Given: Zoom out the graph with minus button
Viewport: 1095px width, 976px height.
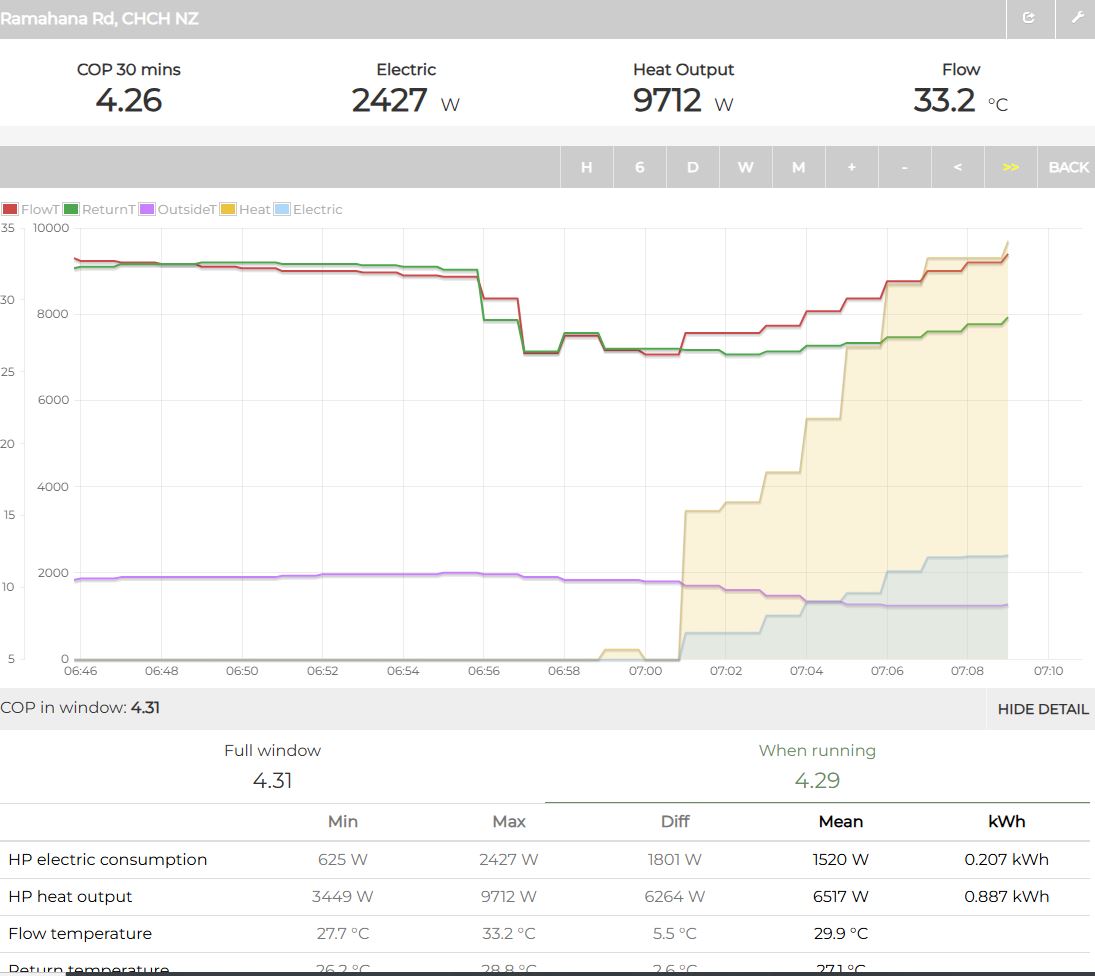Looking at the screenshot, I should coord(904,167).
